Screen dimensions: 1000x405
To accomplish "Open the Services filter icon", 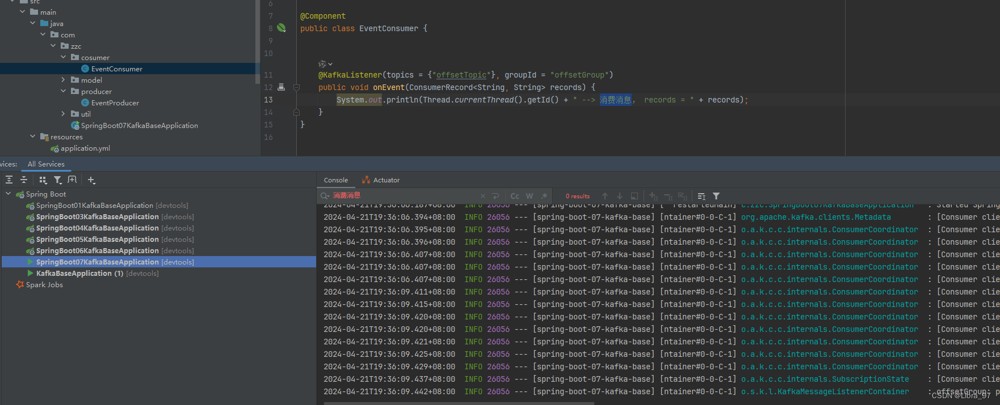I will [x=57, y=180].
